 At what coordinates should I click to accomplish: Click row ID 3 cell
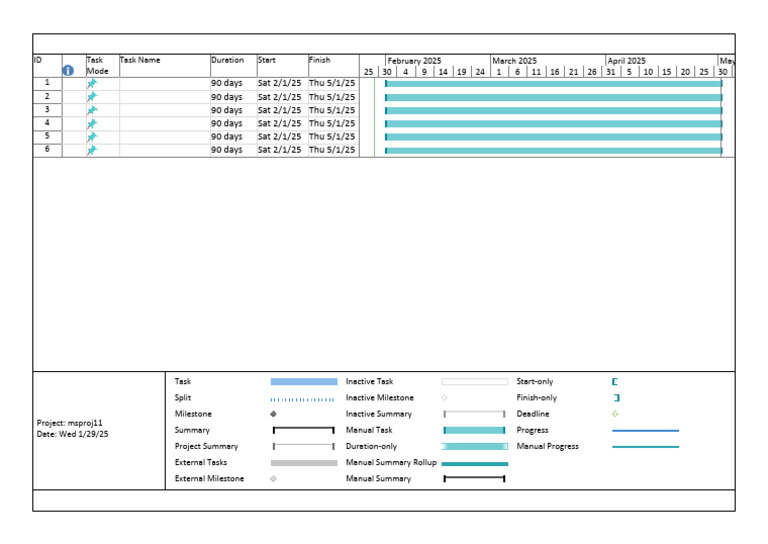pyautogui.click(x=48, y=110)
